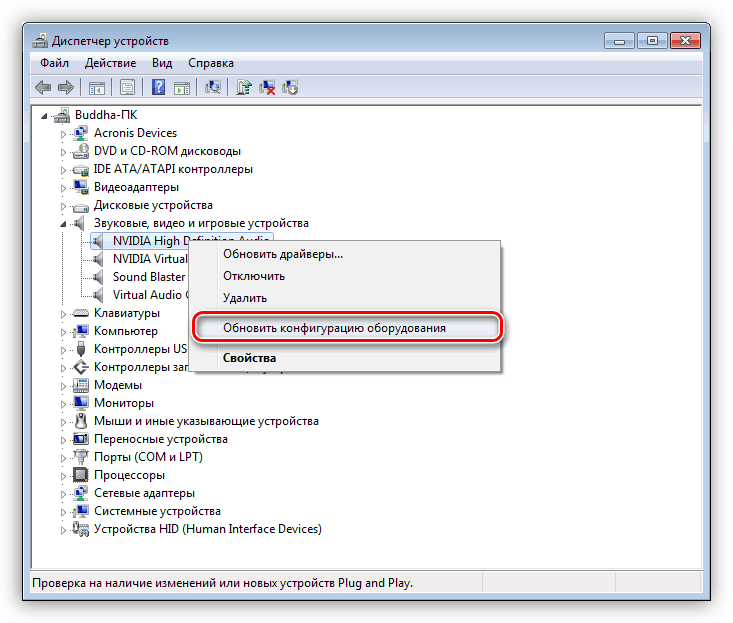733x623 pixels.
Task: Expand the Мониторы node arrow
Action: click(63, 404)
